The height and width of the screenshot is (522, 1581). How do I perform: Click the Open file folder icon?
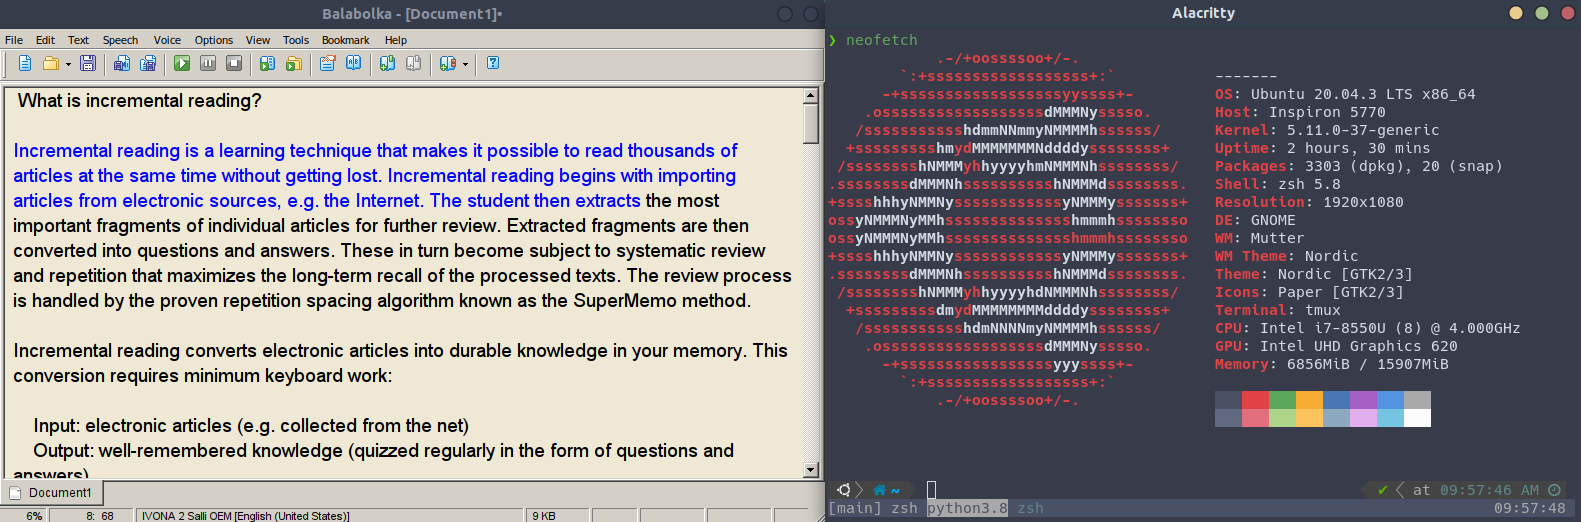pyautogui.click(x=50, y=63)
